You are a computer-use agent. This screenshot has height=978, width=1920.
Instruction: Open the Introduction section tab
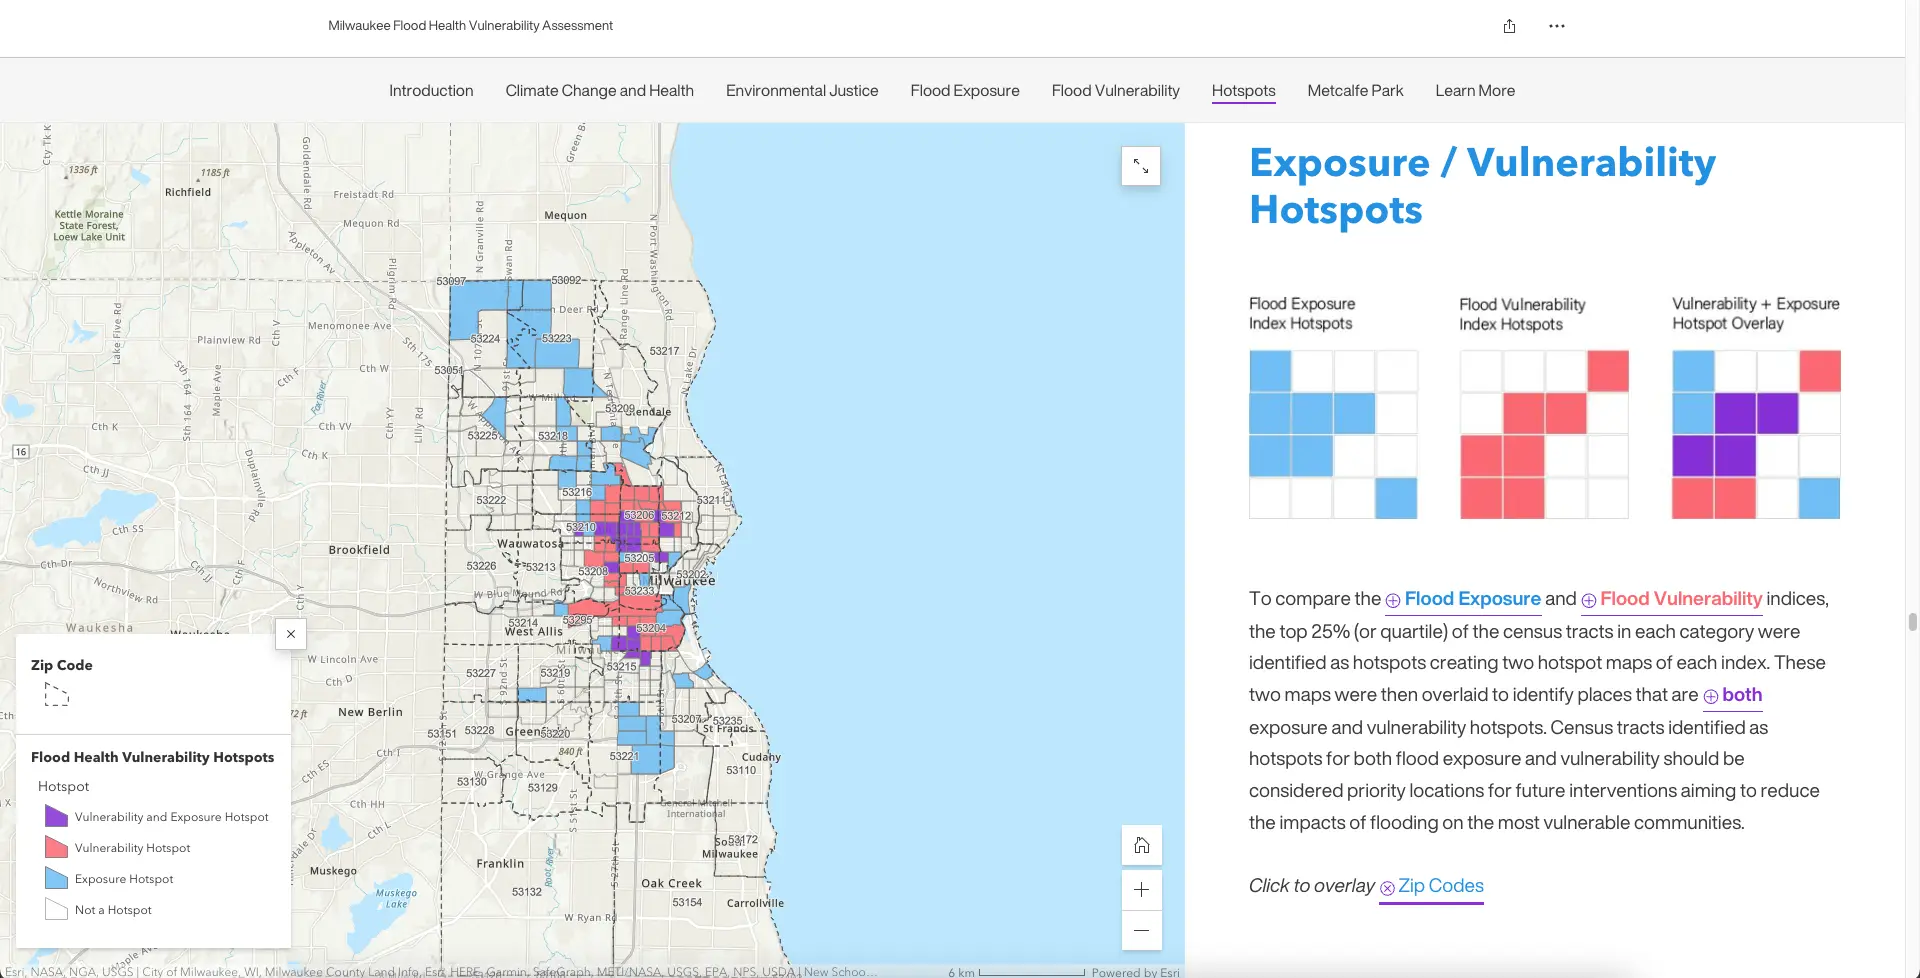point(431,91)
